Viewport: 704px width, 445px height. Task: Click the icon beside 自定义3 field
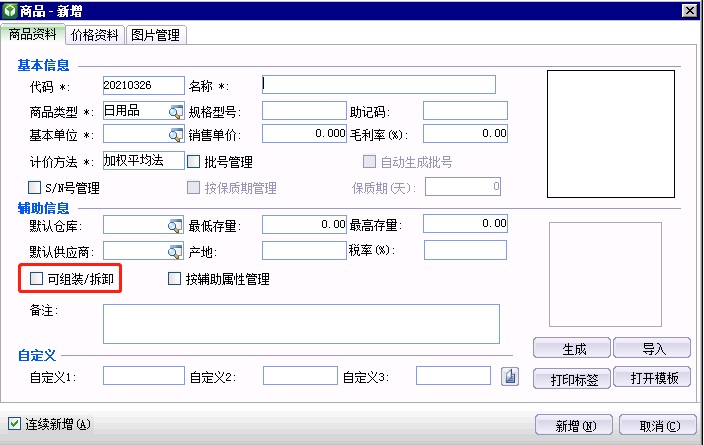pos(510,377)
